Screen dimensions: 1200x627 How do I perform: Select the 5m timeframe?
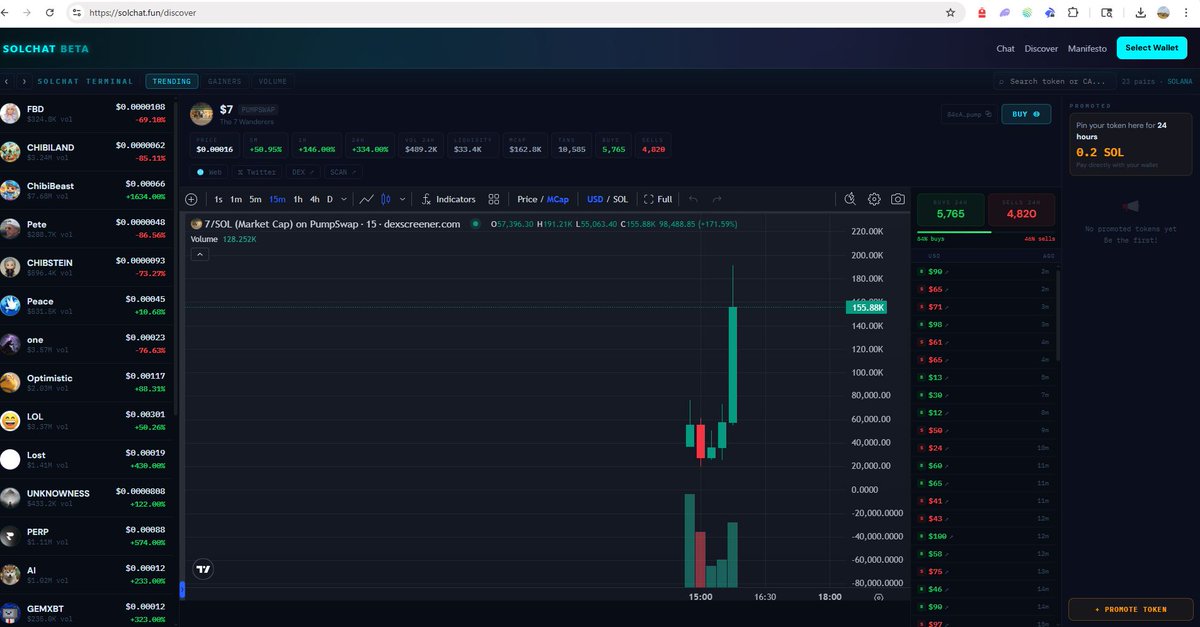255,199
